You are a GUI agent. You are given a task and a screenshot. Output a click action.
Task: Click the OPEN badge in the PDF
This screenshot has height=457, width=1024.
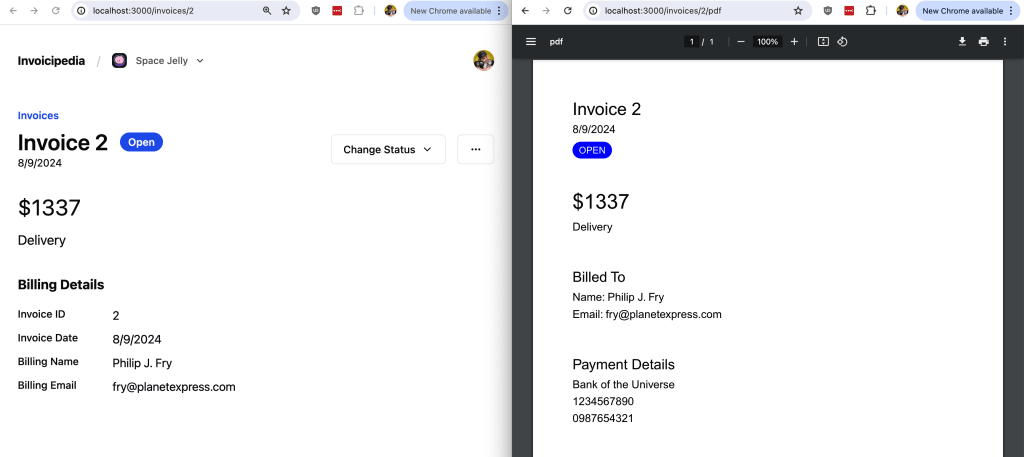tap(592, 150)
